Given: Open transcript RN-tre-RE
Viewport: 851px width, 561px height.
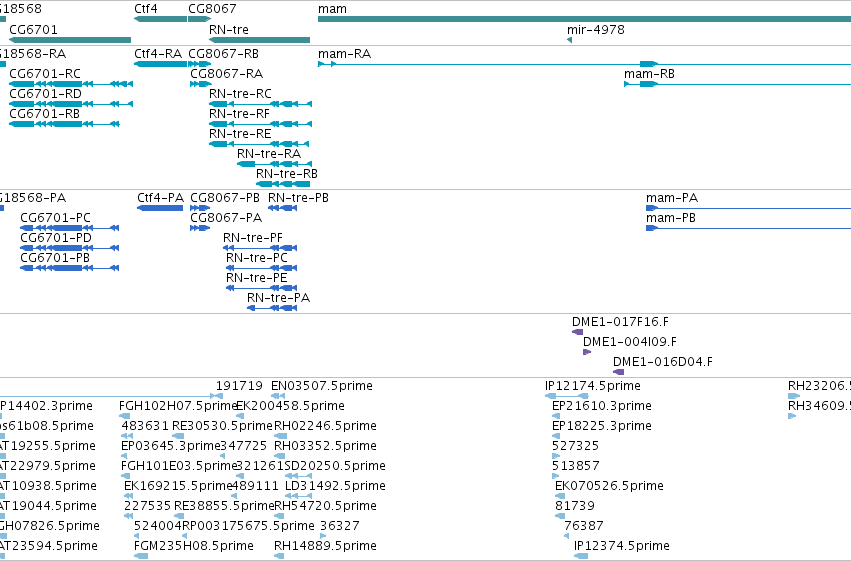Looking at the screenshot, I should point(240,133).
